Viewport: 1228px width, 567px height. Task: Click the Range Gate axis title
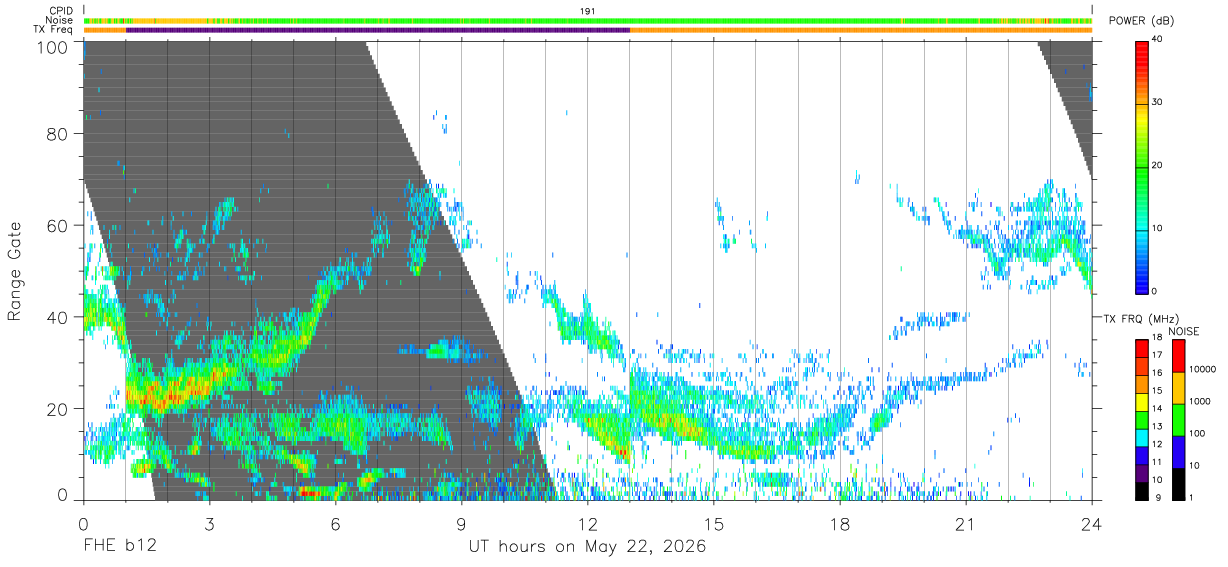15,272
